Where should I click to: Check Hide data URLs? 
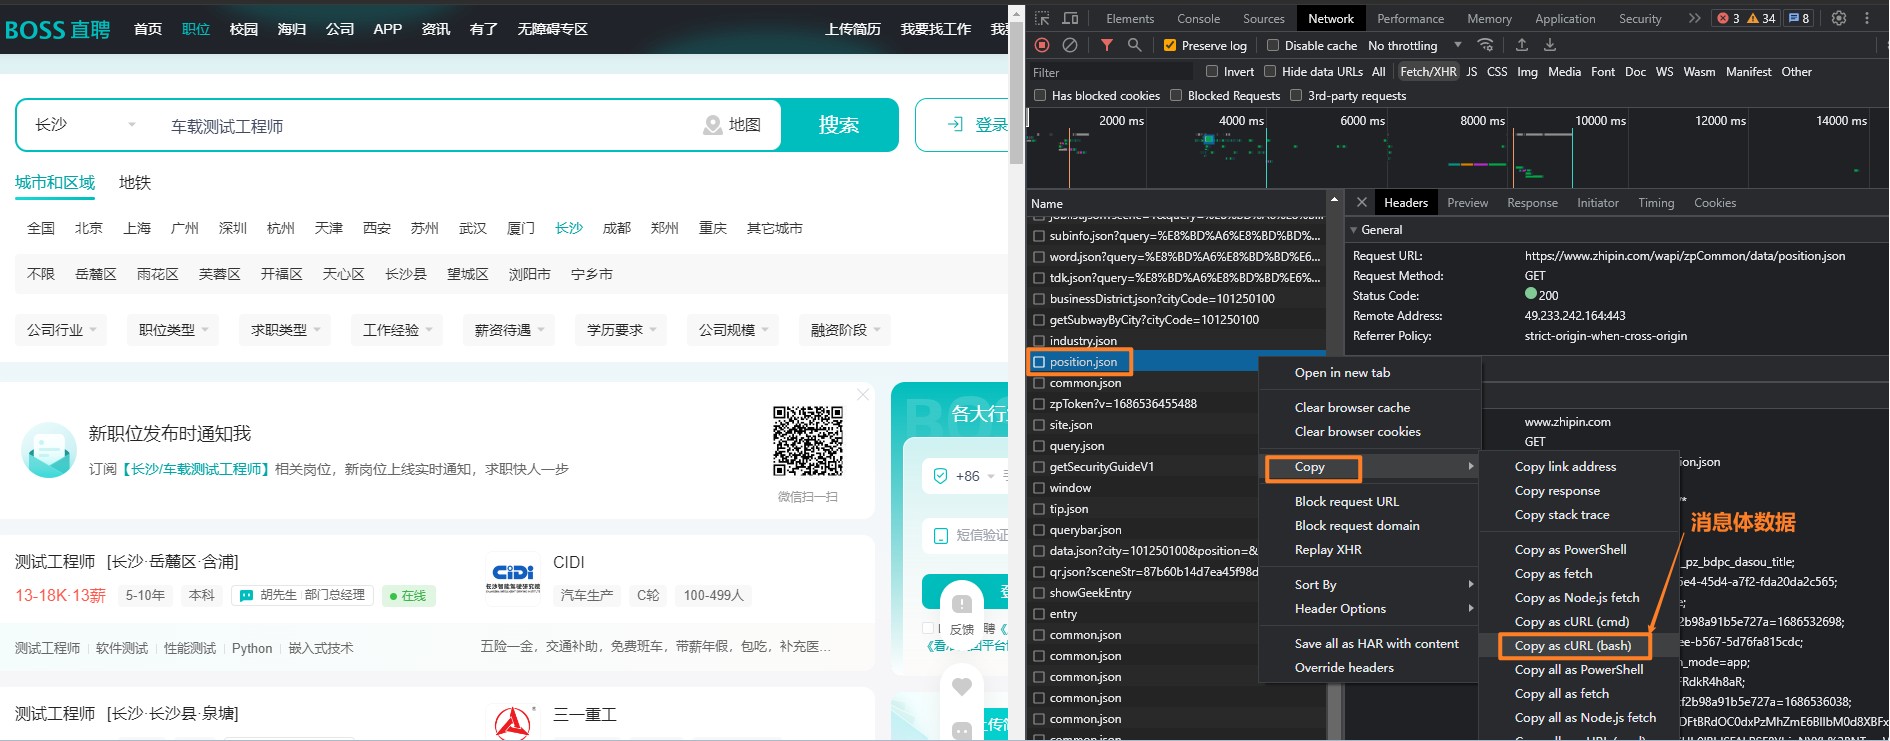click(x=1270, y=71)
